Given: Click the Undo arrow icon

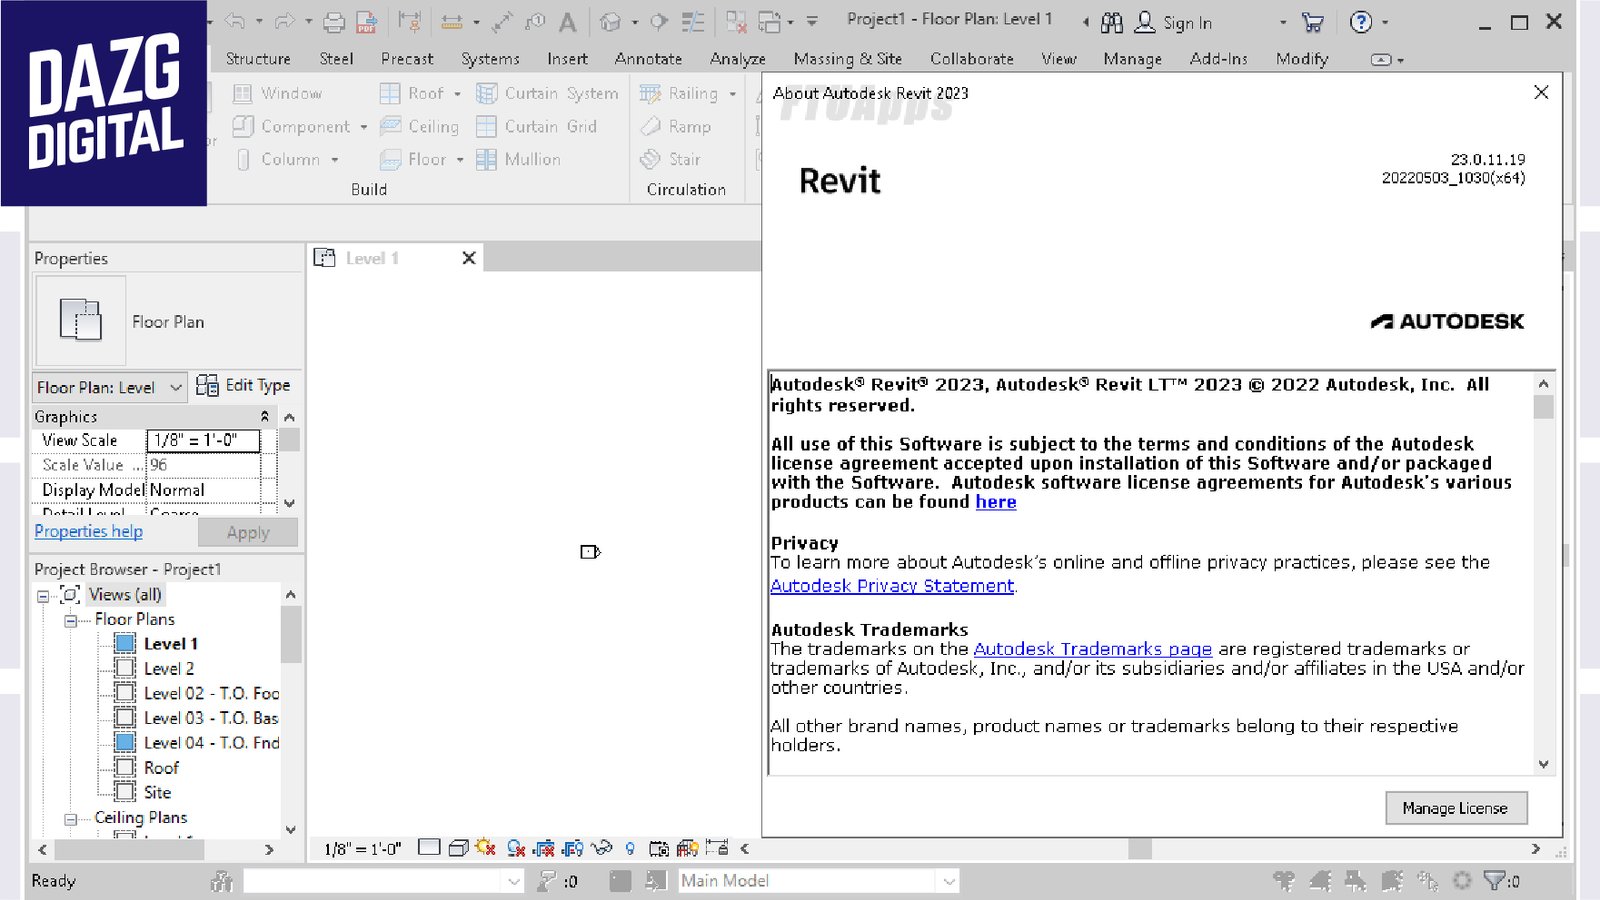Looking at the screenshot, I should (x=235, y=21).
